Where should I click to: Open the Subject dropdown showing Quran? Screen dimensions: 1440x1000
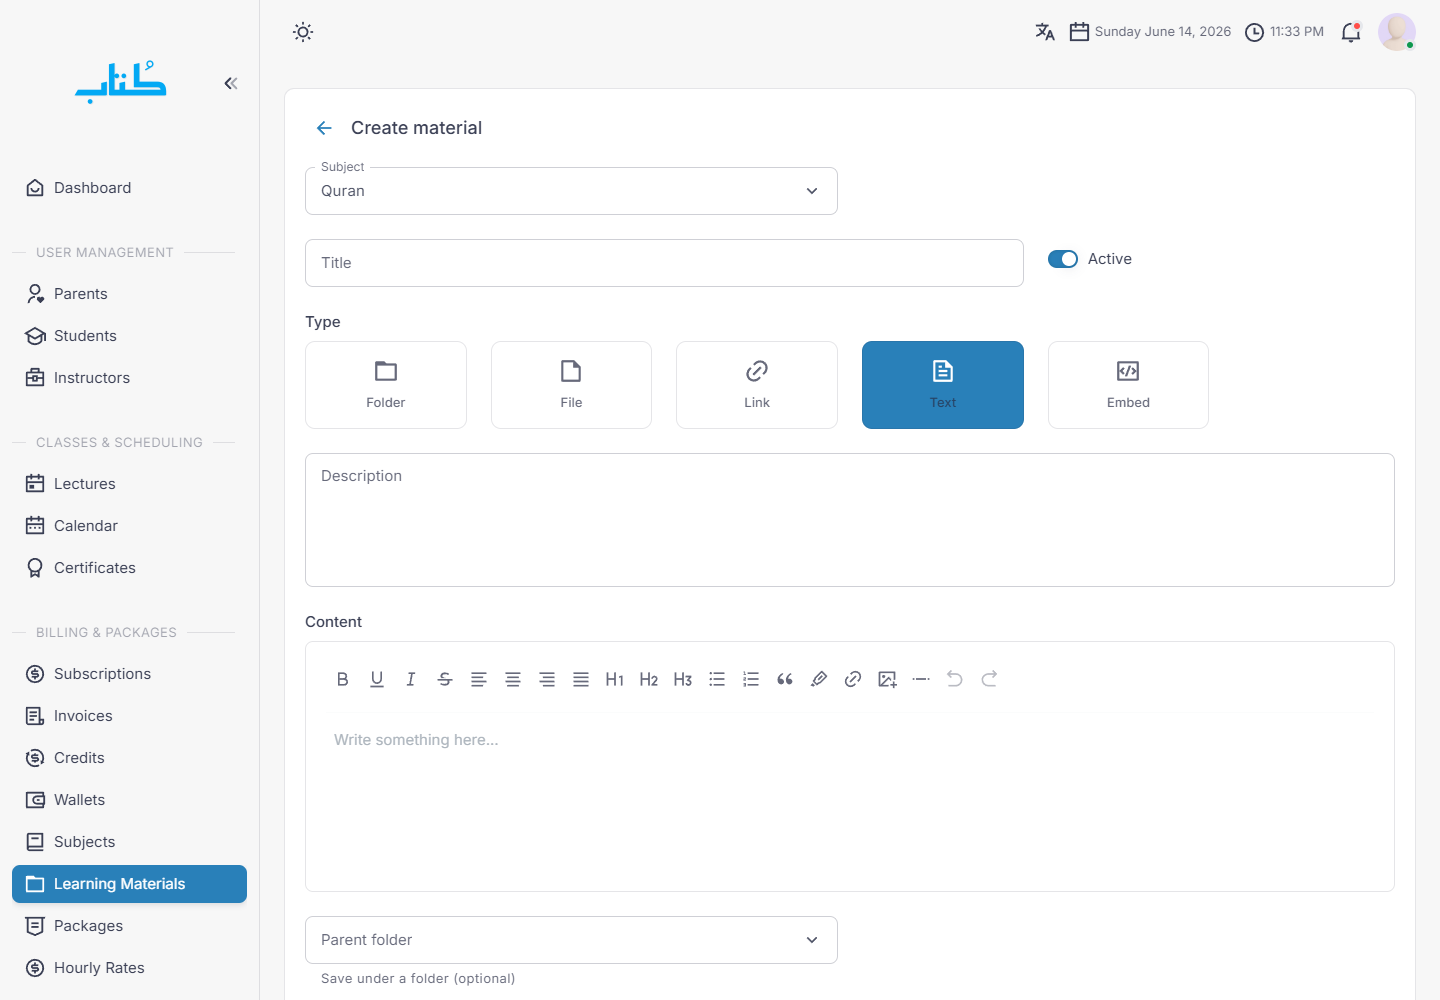571,191
